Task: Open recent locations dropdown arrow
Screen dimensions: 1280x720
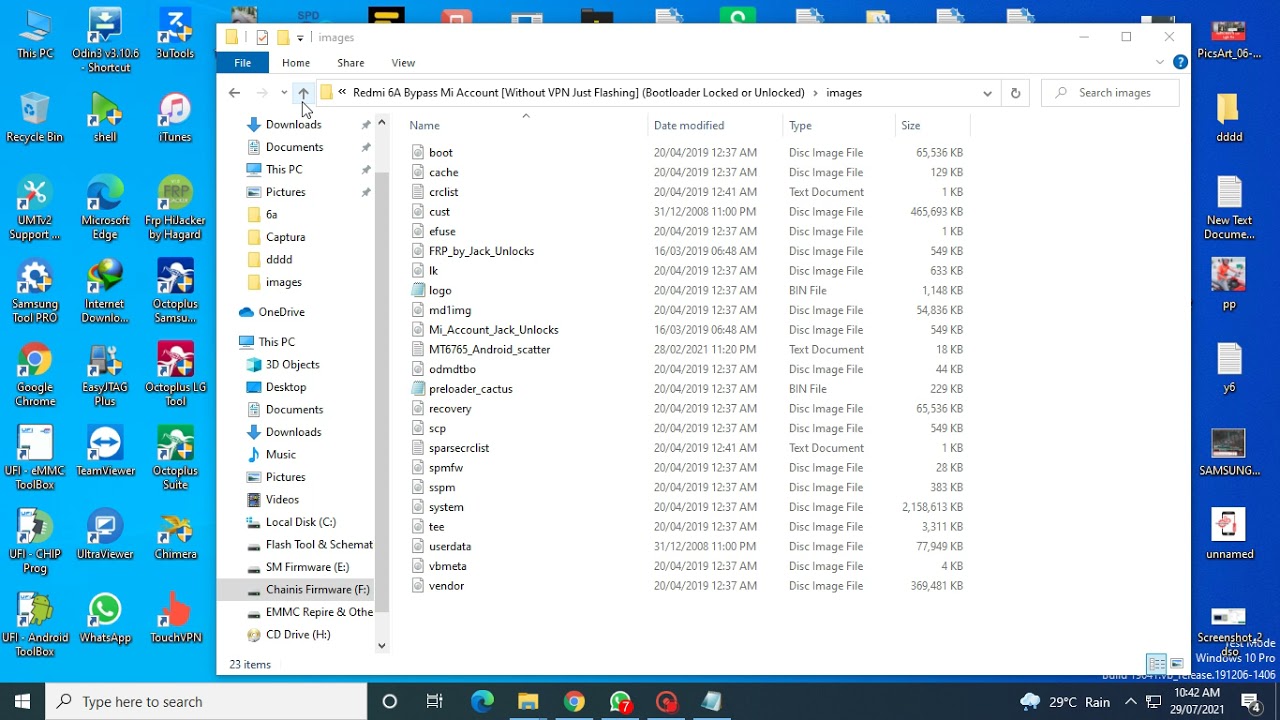Action: click(284, 93)
